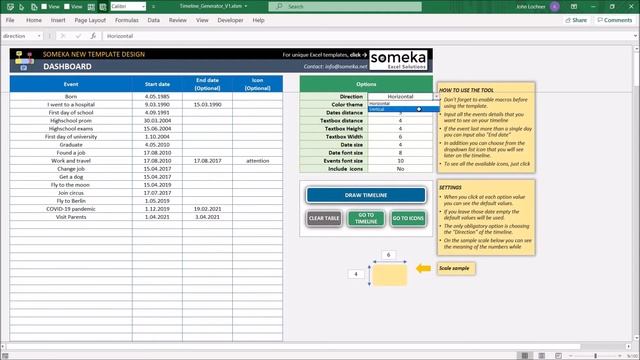Click the Enter checkmark in formula bar
The image size is (640, 360).
(x=78, y=36)
